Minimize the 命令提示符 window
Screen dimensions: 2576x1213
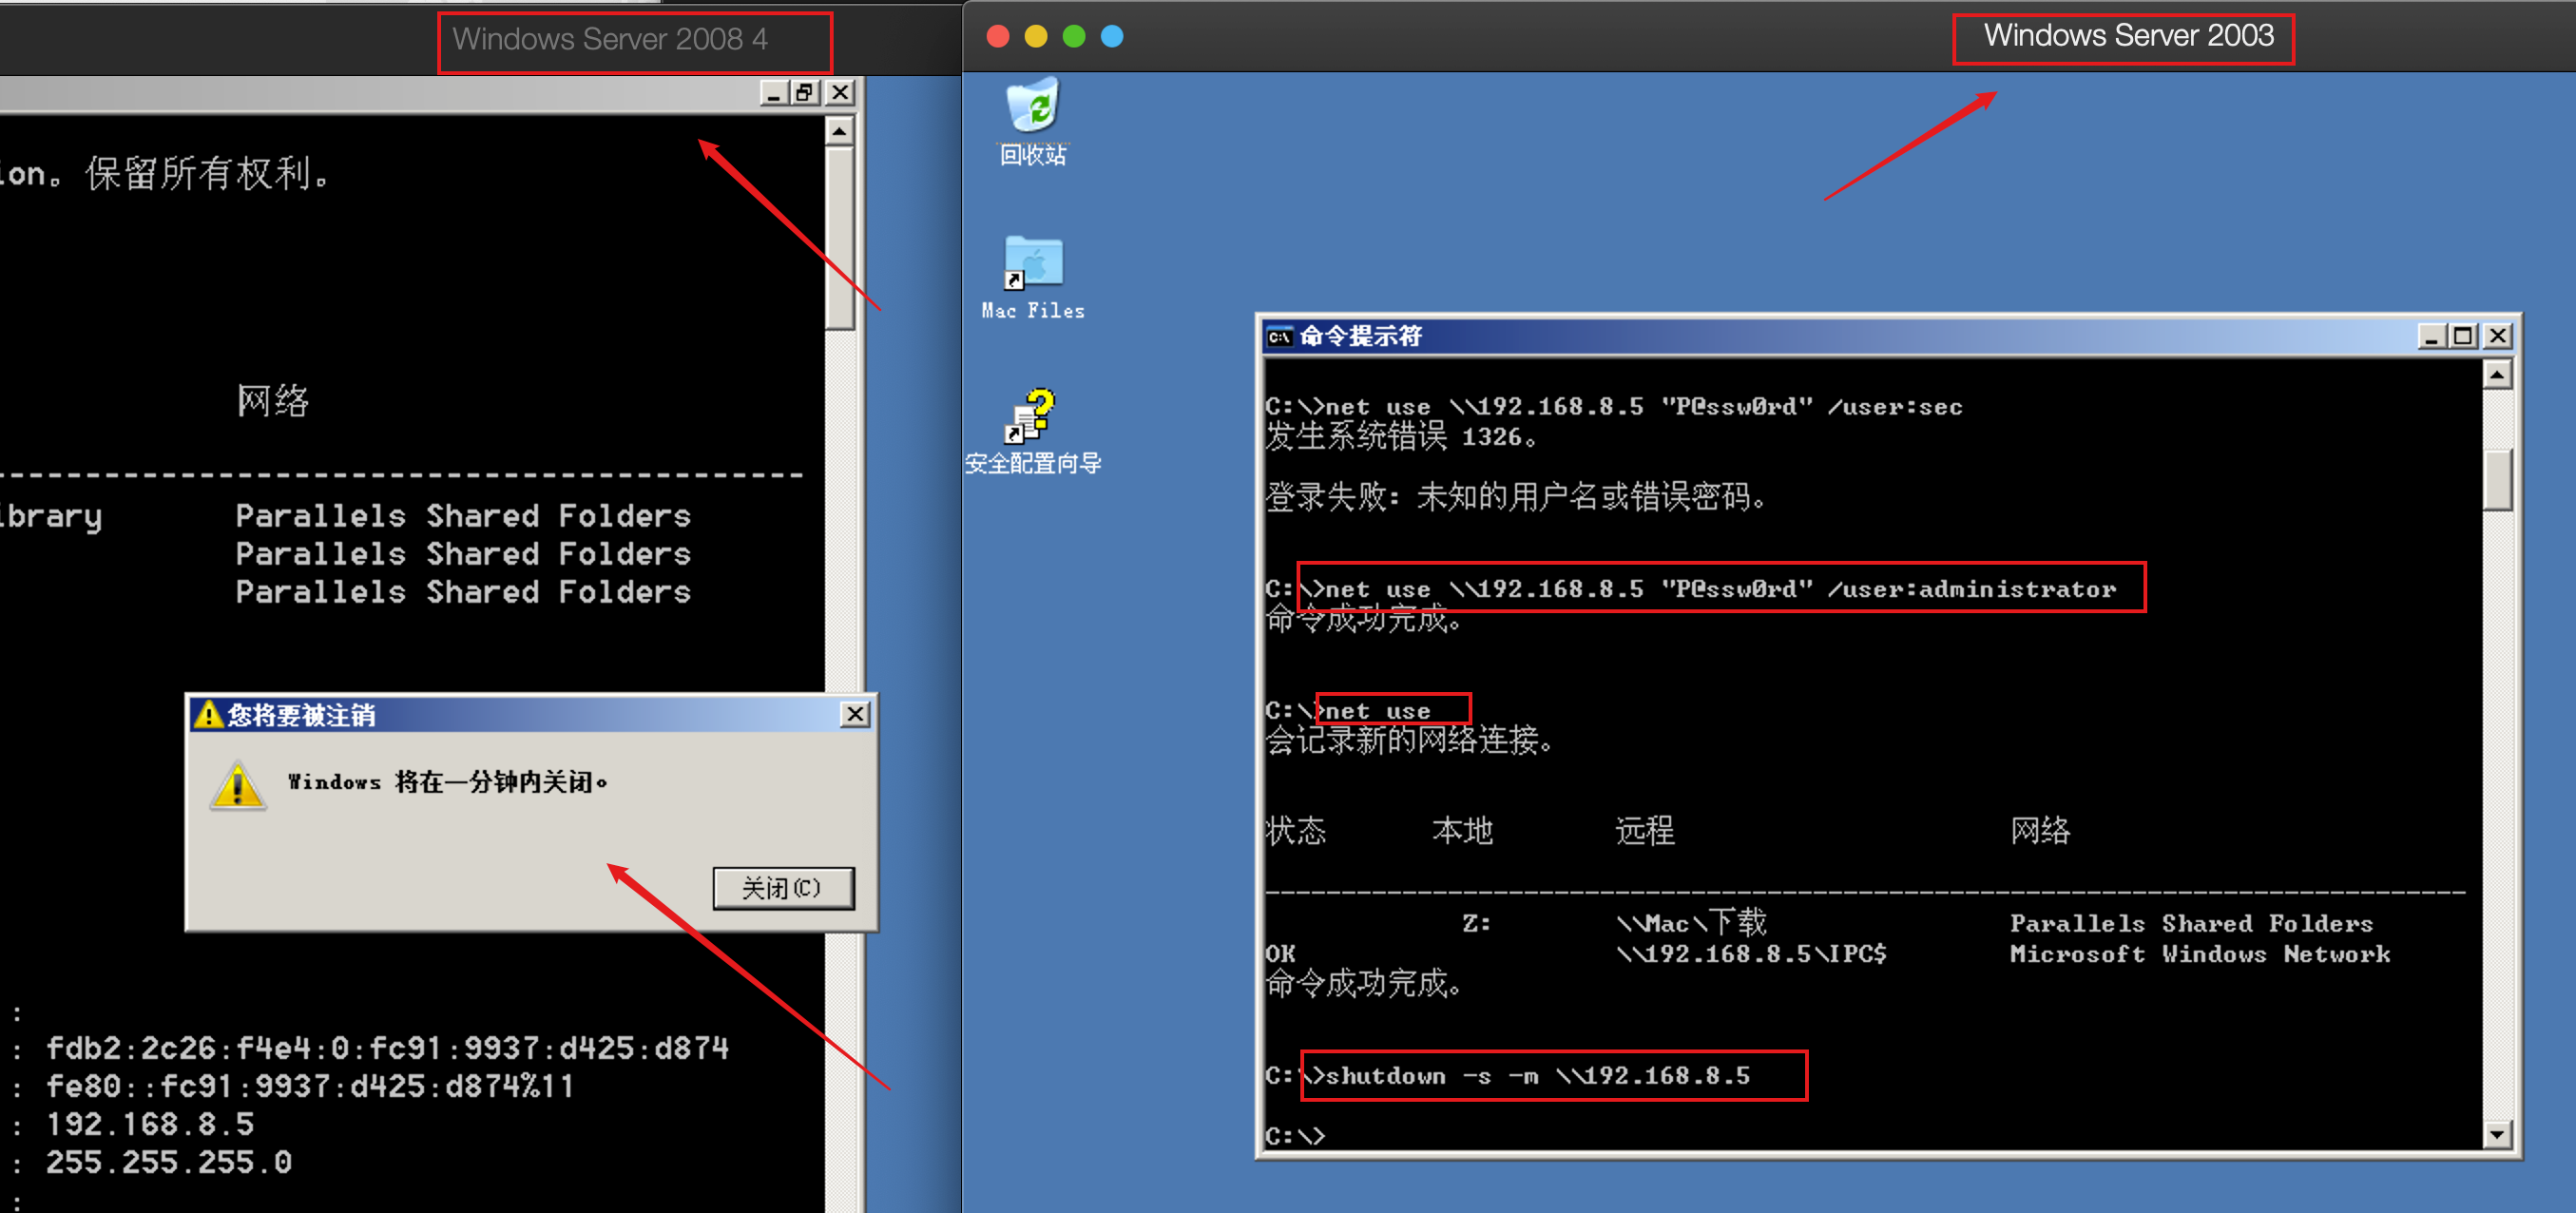[x=2431, y=336]
